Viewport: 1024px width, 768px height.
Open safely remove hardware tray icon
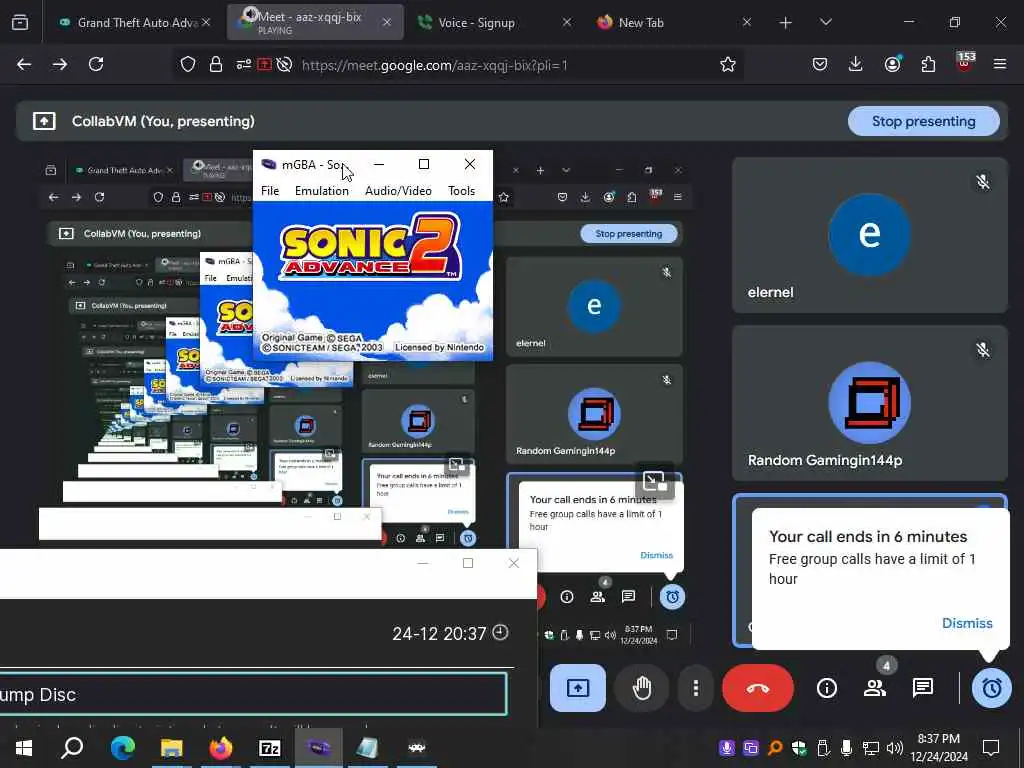tap(822, 748)
